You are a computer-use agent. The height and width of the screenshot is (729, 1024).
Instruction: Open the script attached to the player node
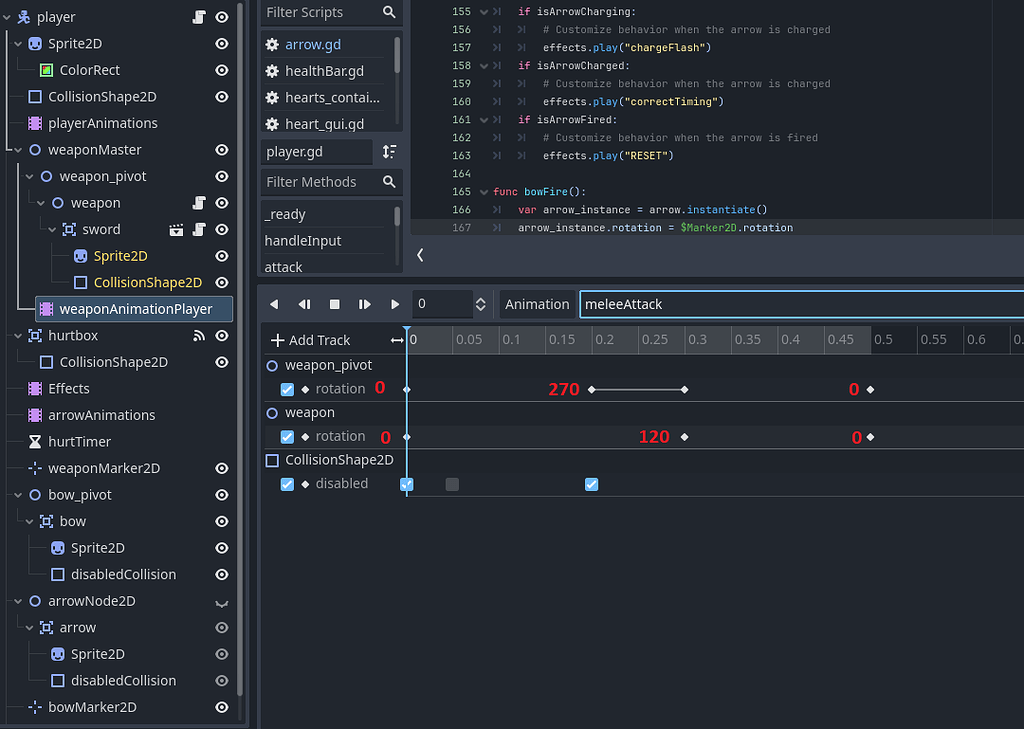click(x=198, y=16)
